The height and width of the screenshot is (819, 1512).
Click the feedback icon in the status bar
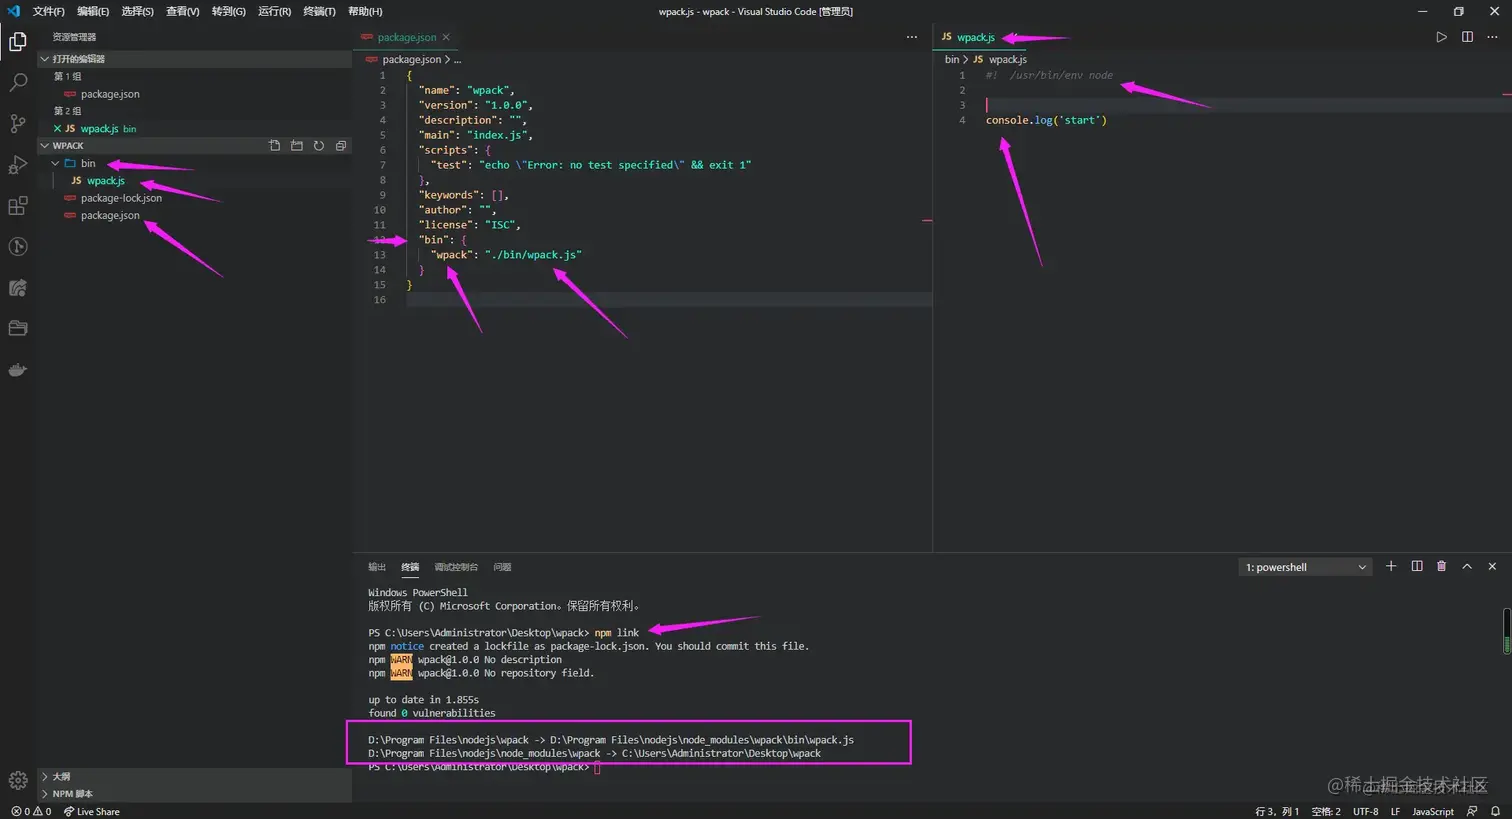click(x=1472, y=811)
